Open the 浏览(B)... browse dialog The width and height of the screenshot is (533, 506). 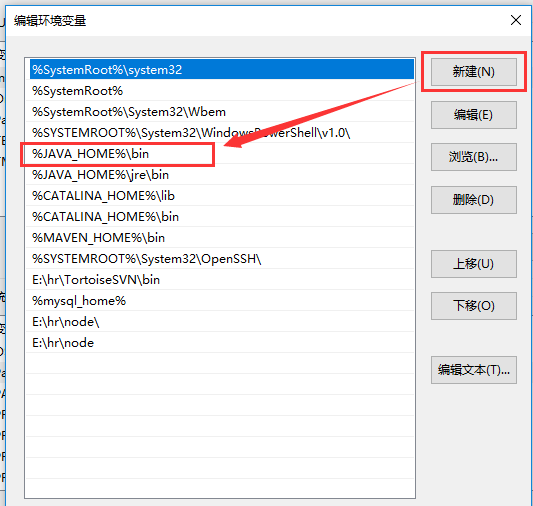(474, 157)
